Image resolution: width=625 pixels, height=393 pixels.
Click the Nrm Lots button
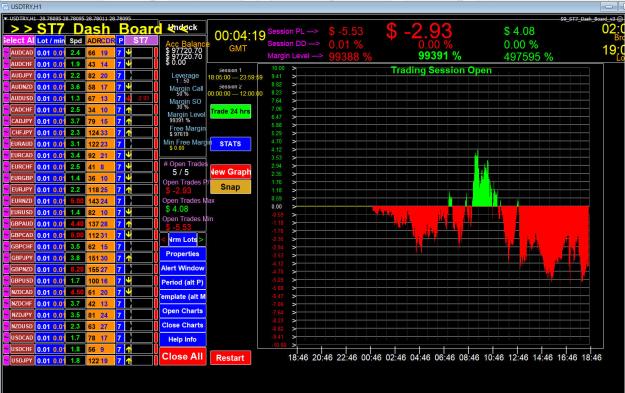tap(183, 240)
